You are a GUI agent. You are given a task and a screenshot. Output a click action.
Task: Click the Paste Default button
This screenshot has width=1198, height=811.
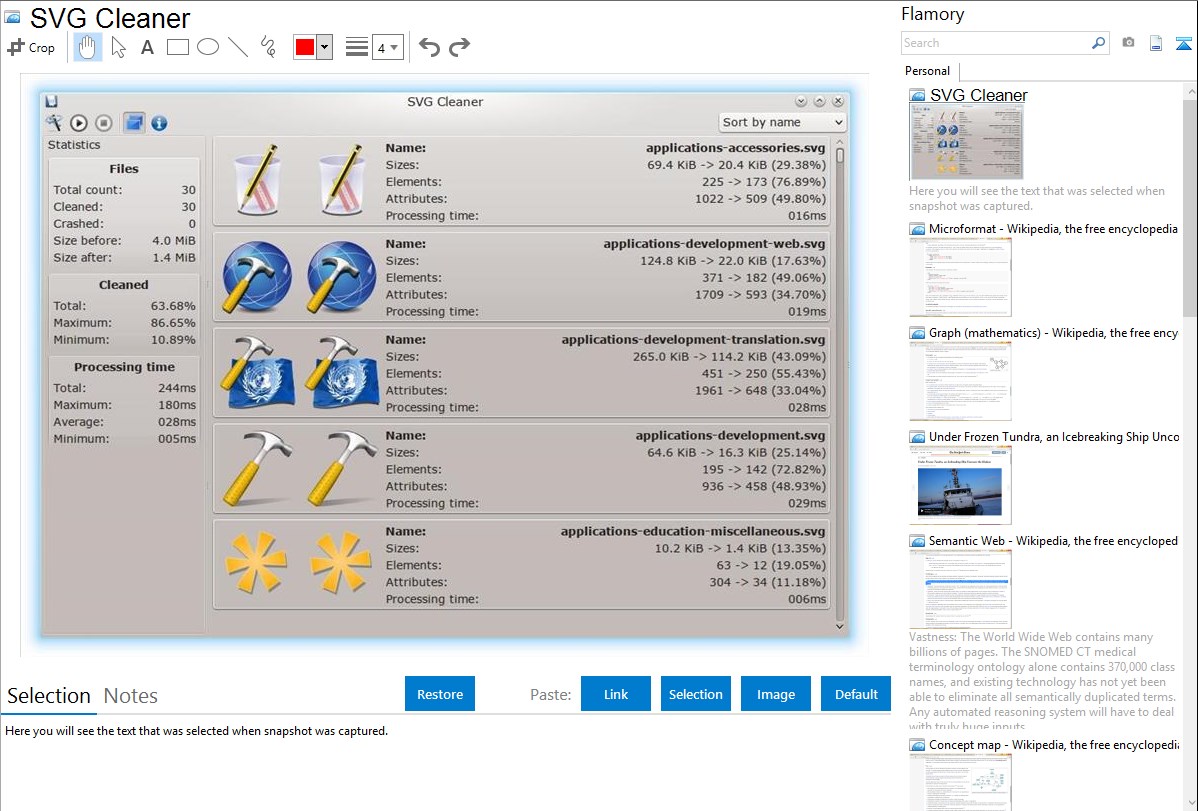pyautogui.click(x=856, y=694)
